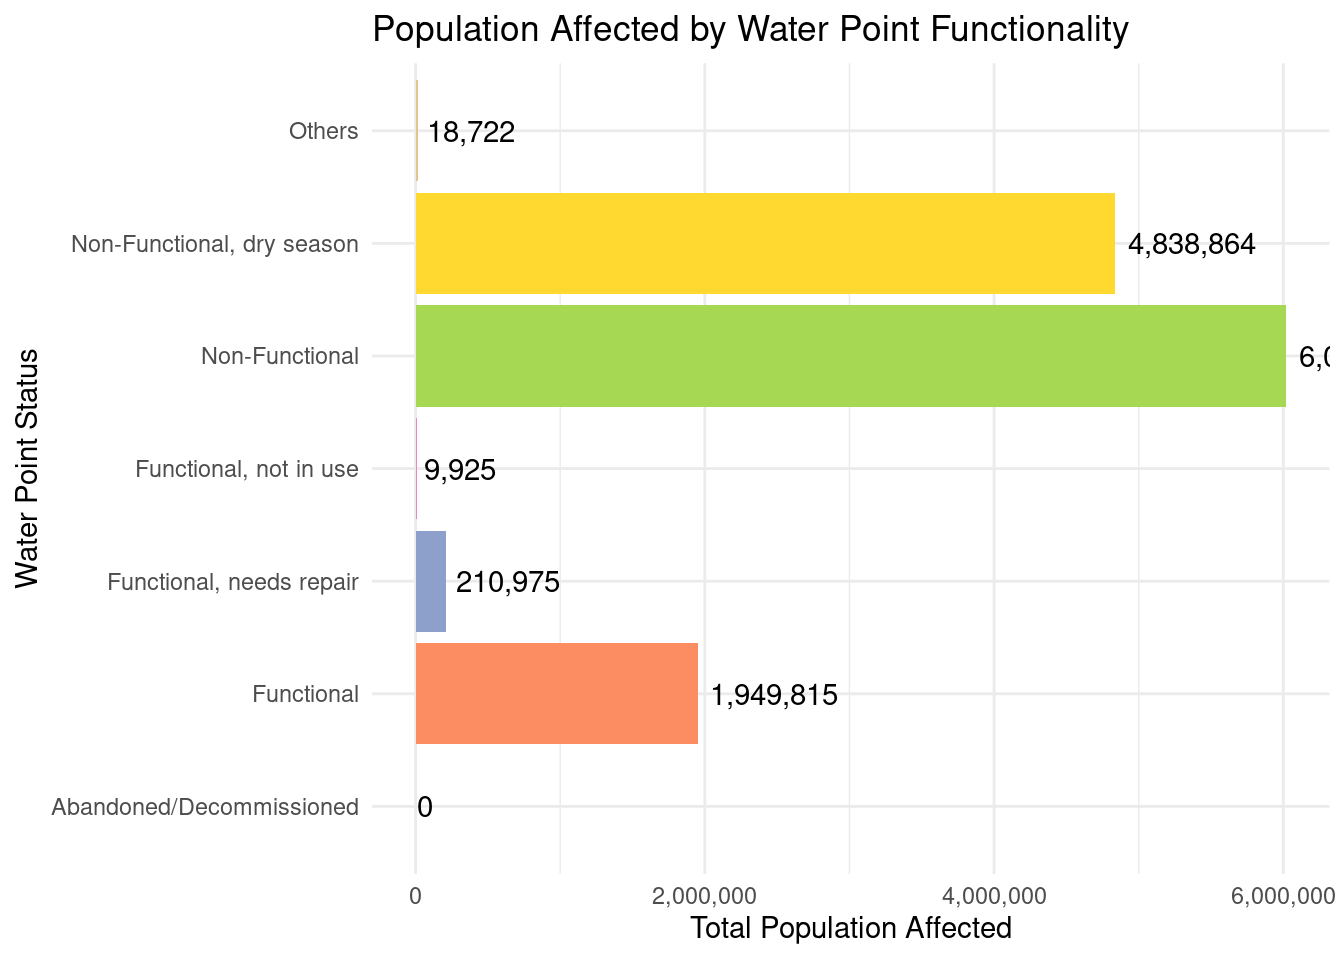This screenshot has width=1344, height=960.
Task: Select the 210,975 data label
Action: (x=507, y=582)
